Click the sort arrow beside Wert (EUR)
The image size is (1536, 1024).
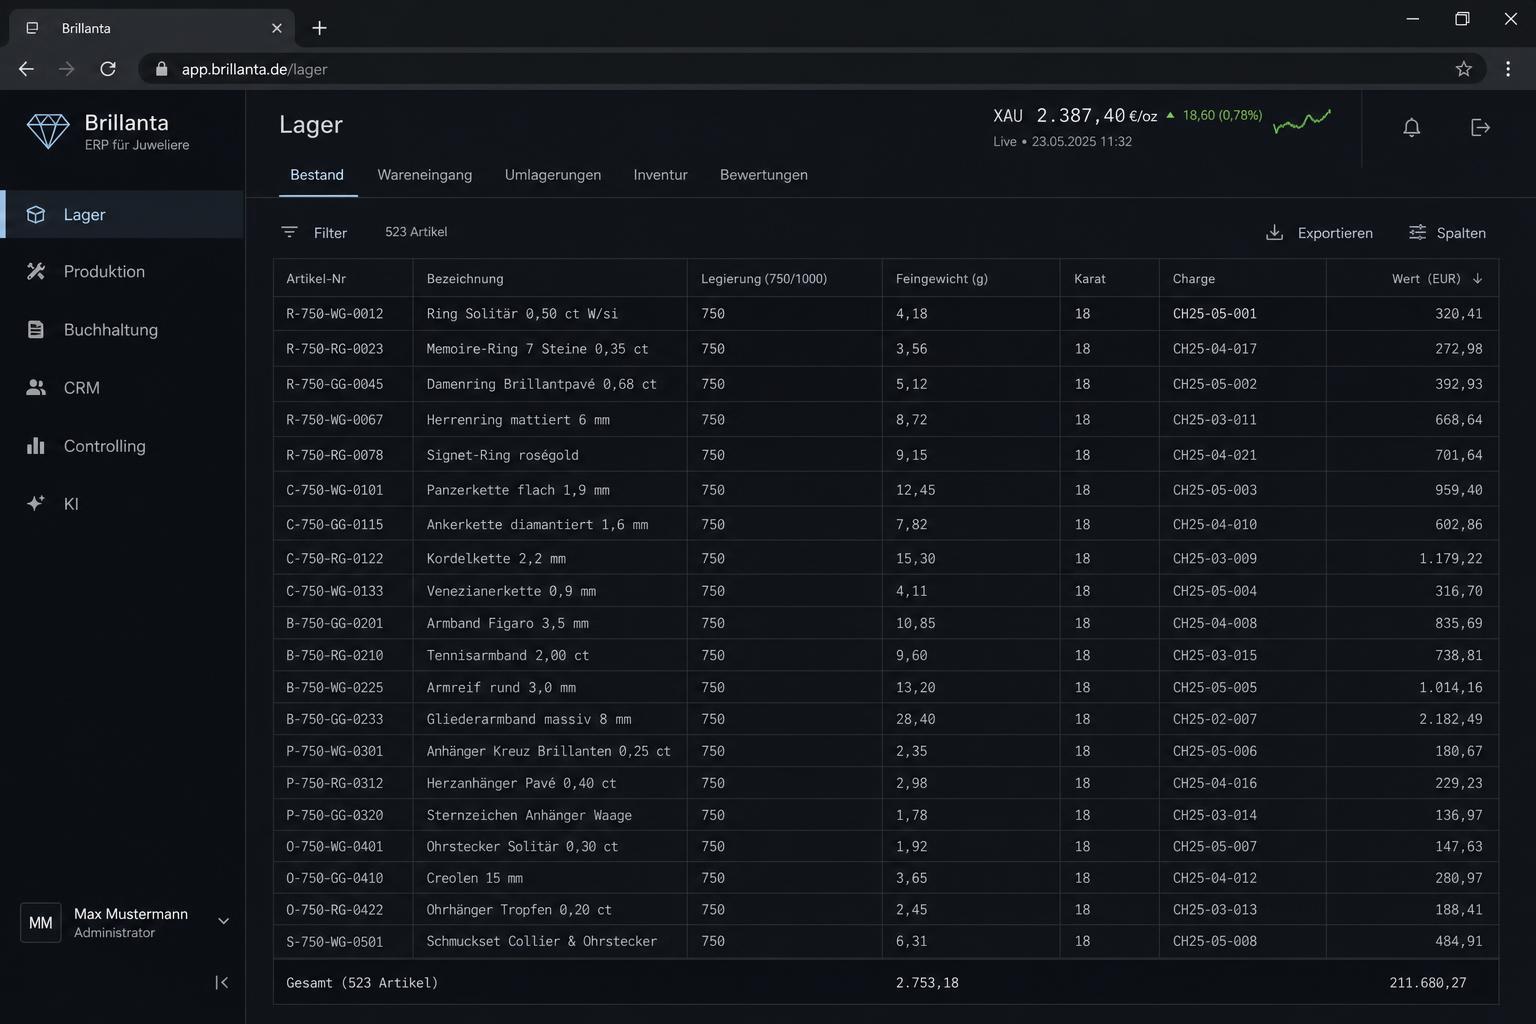1477,278
